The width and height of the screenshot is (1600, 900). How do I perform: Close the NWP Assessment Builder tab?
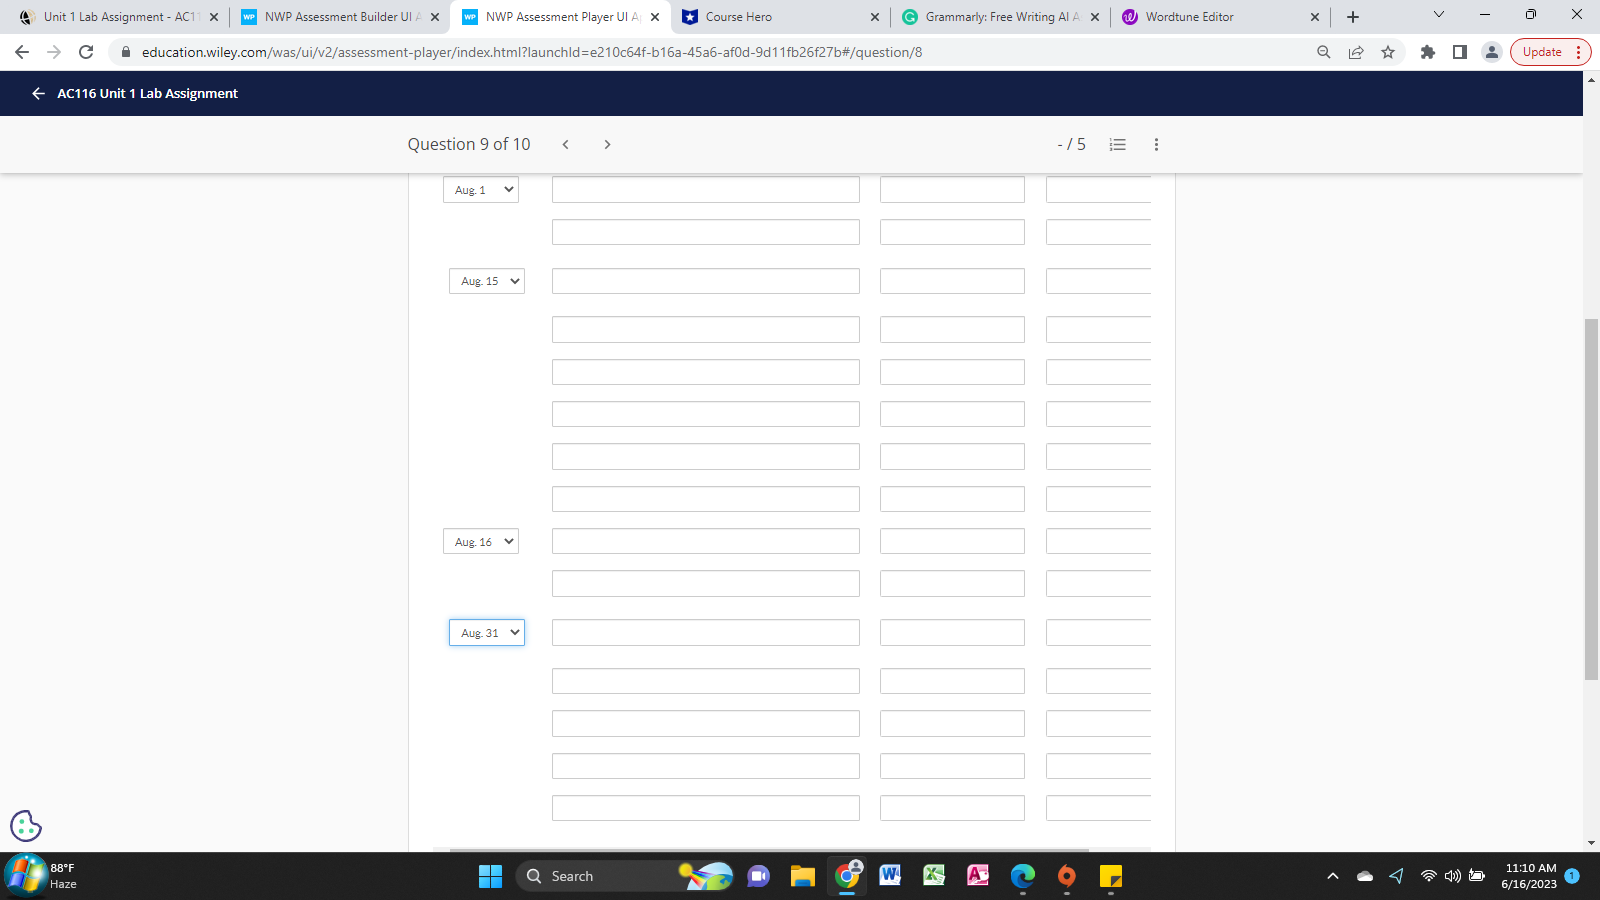tap(435, 17)
